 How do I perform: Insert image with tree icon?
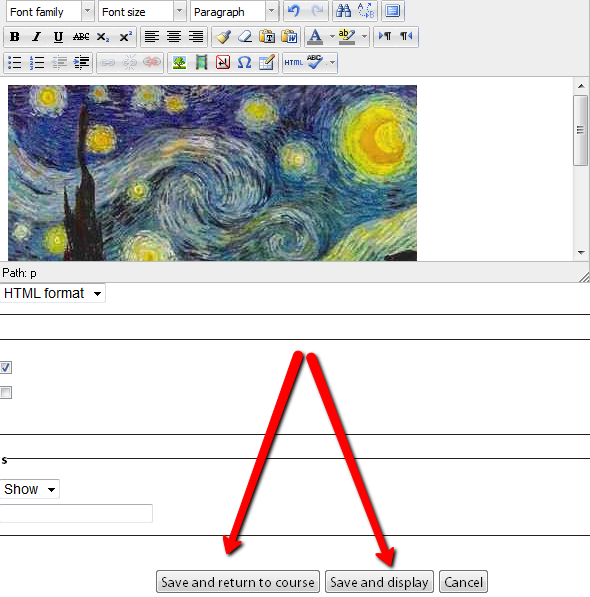pos(179,63)
